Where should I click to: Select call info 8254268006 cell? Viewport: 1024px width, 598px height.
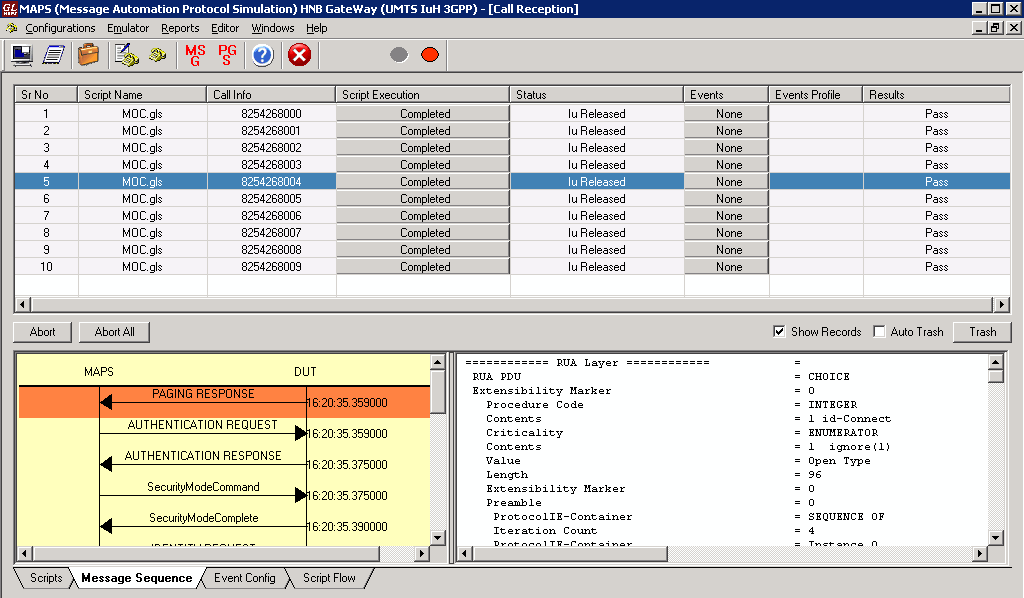pyautogui.click(x=272, y=215)
